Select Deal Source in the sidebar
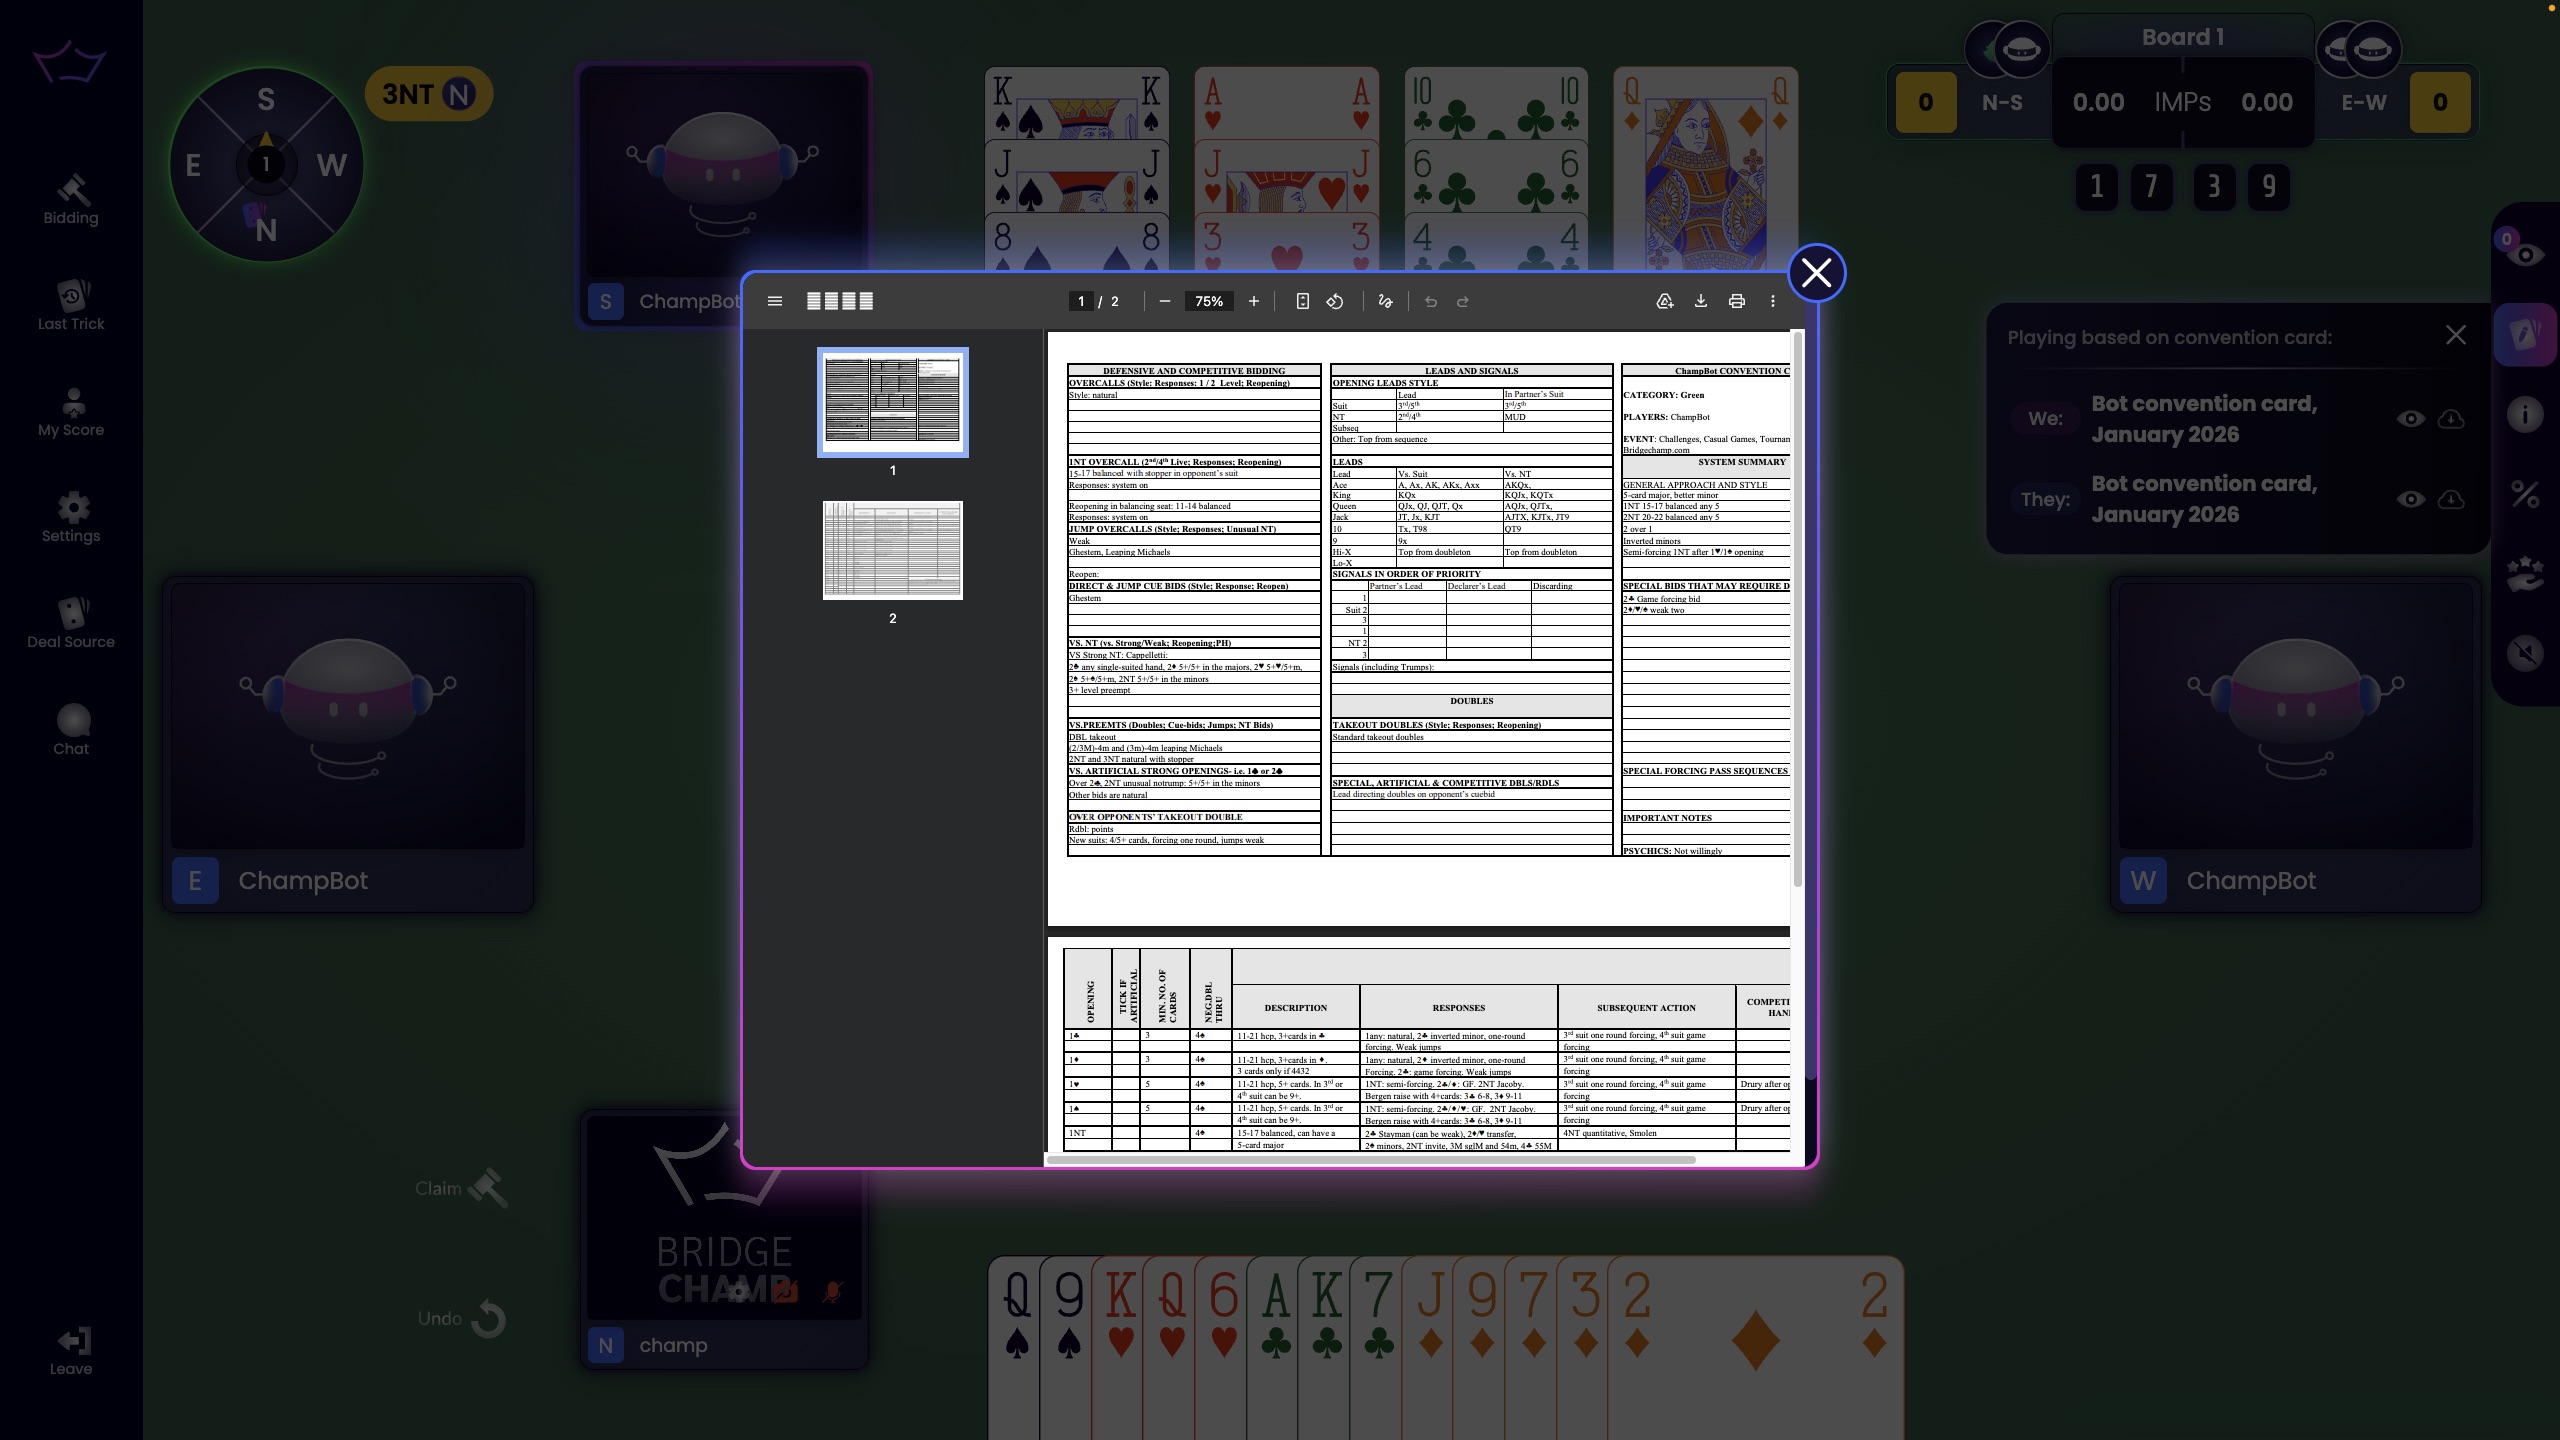The image size is (2560, 1440). point(71,622)
